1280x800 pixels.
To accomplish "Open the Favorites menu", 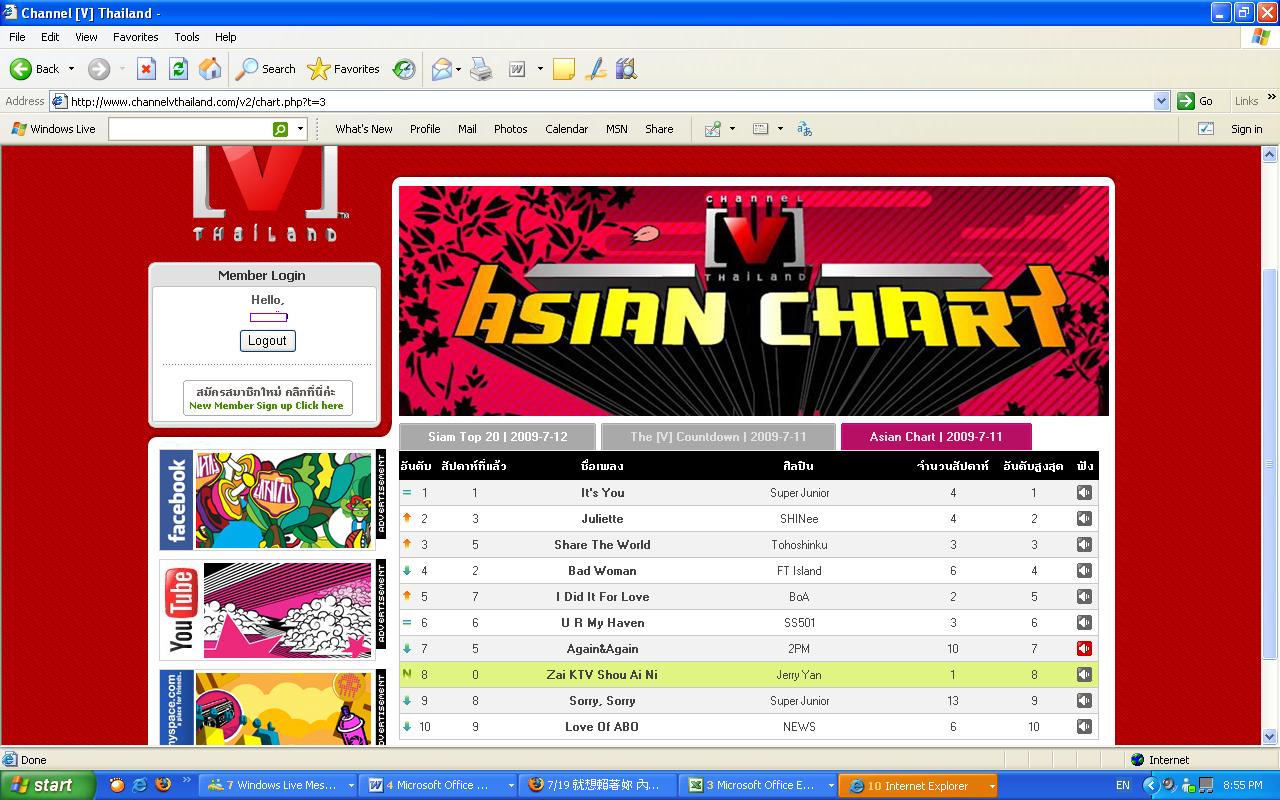I will click(135, 37).
